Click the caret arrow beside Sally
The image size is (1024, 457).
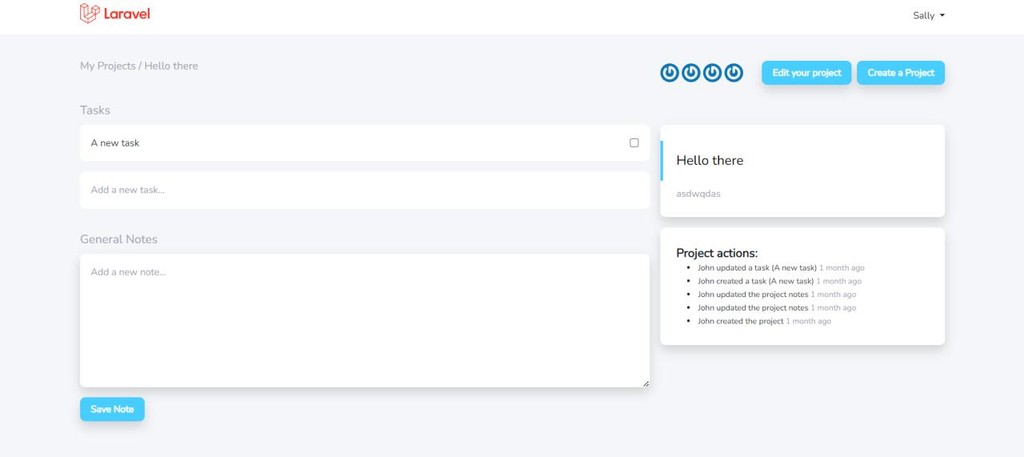point(942,16)
